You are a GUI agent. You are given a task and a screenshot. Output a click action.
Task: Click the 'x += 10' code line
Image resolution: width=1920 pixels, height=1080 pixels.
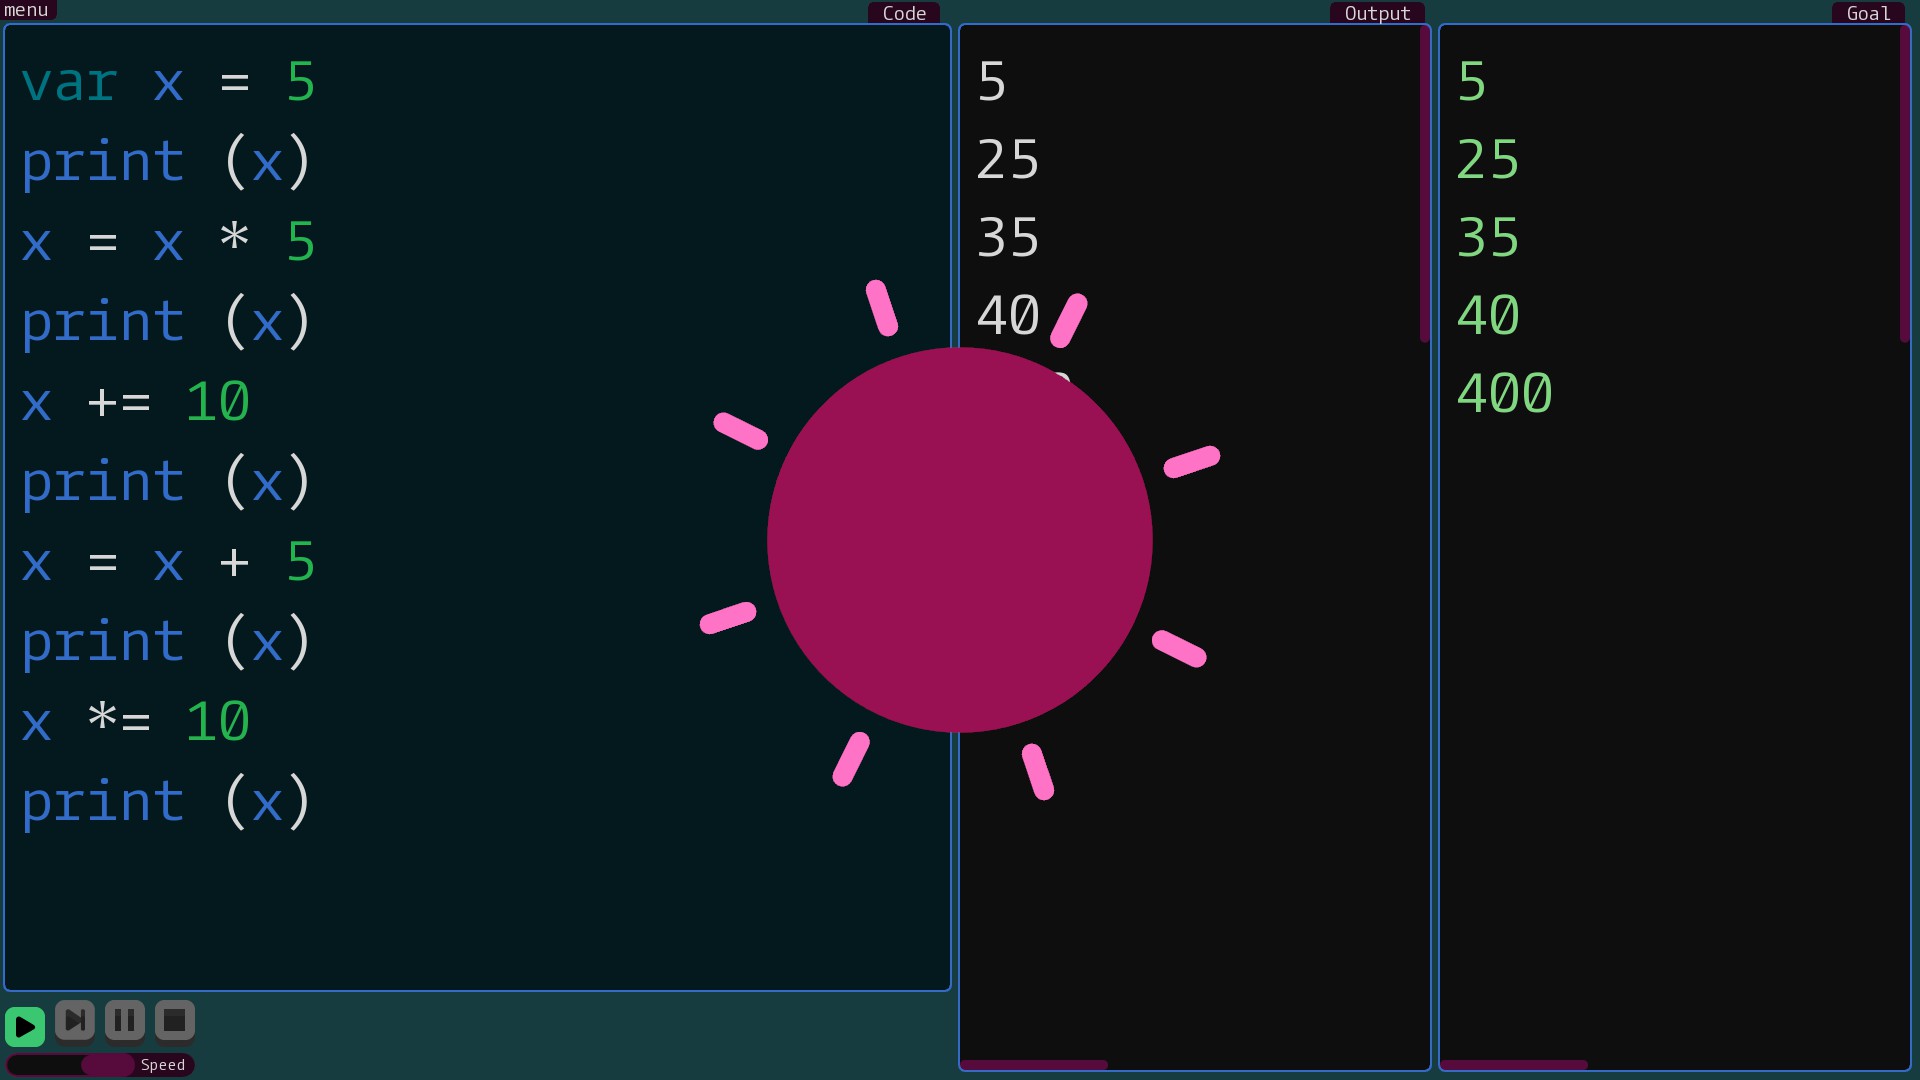click(x=135, y=402)
